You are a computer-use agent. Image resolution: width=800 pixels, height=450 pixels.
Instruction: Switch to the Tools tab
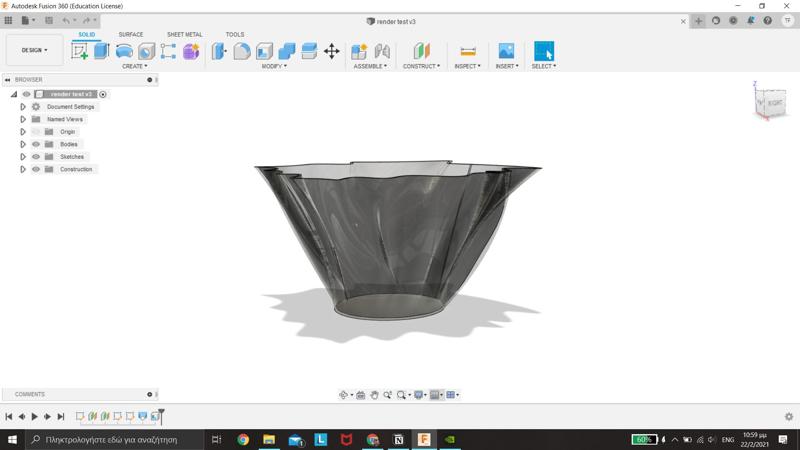point(235,34)
